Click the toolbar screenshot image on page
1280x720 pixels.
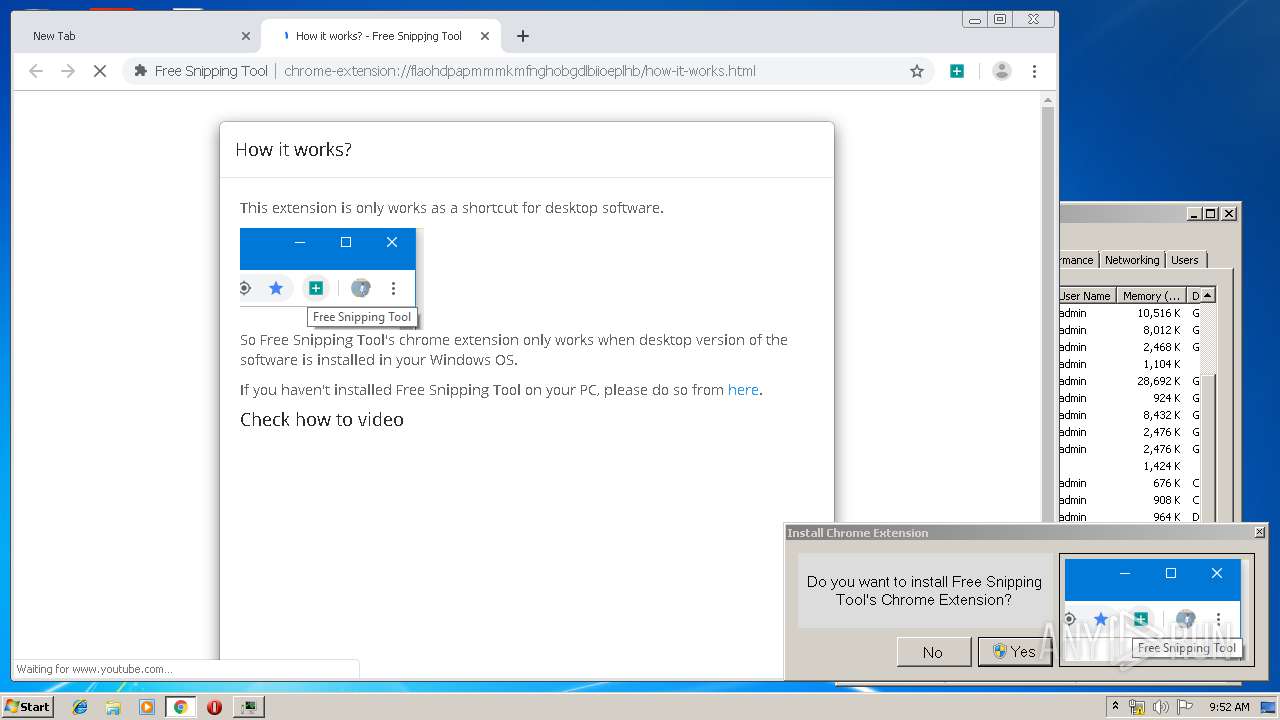point(331,278)
